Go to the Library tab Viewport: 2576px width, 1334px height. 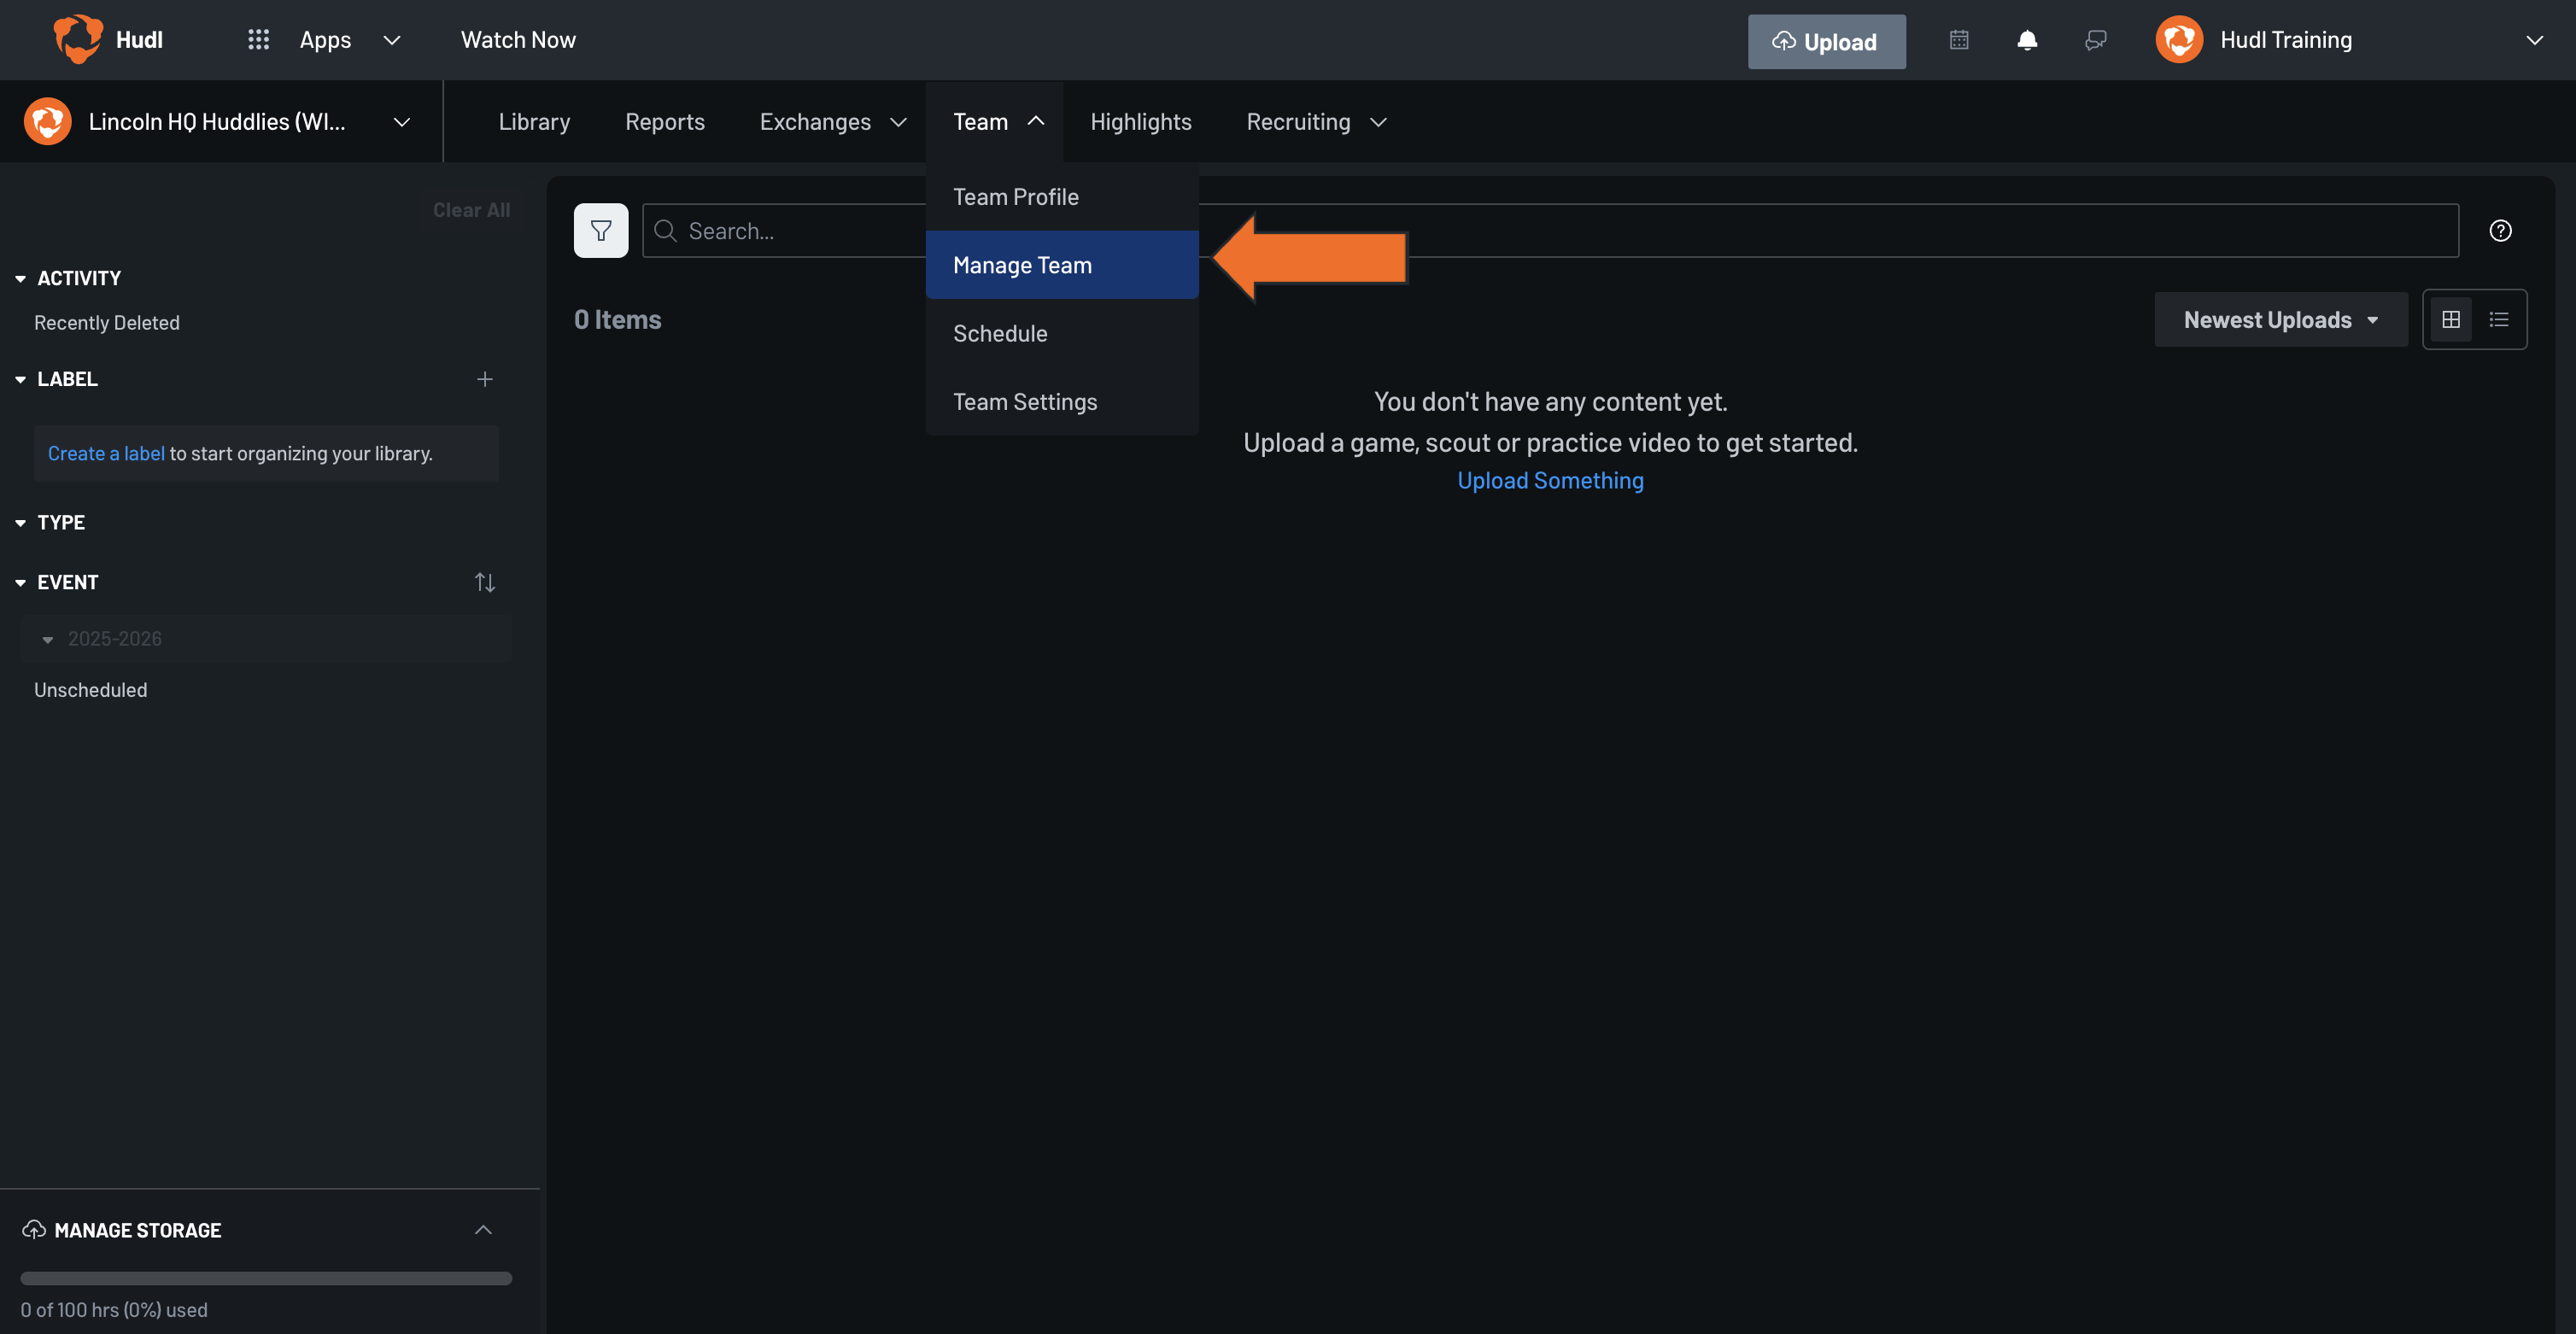coord(534,121)
